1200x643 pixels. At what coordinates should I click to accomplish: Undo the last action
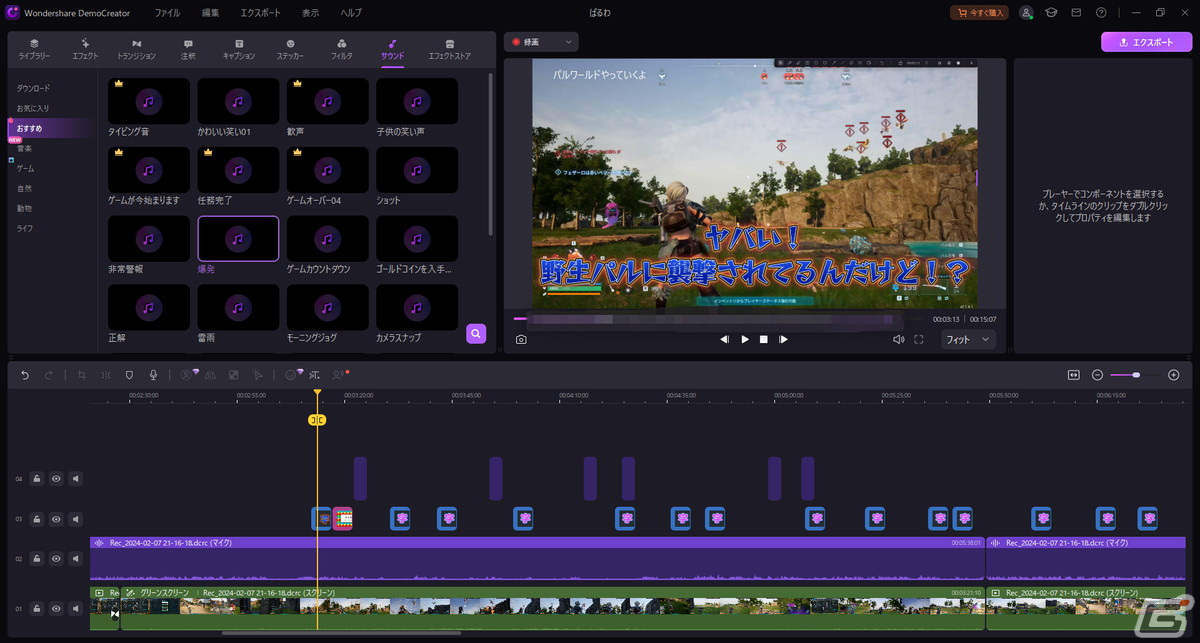25,375
